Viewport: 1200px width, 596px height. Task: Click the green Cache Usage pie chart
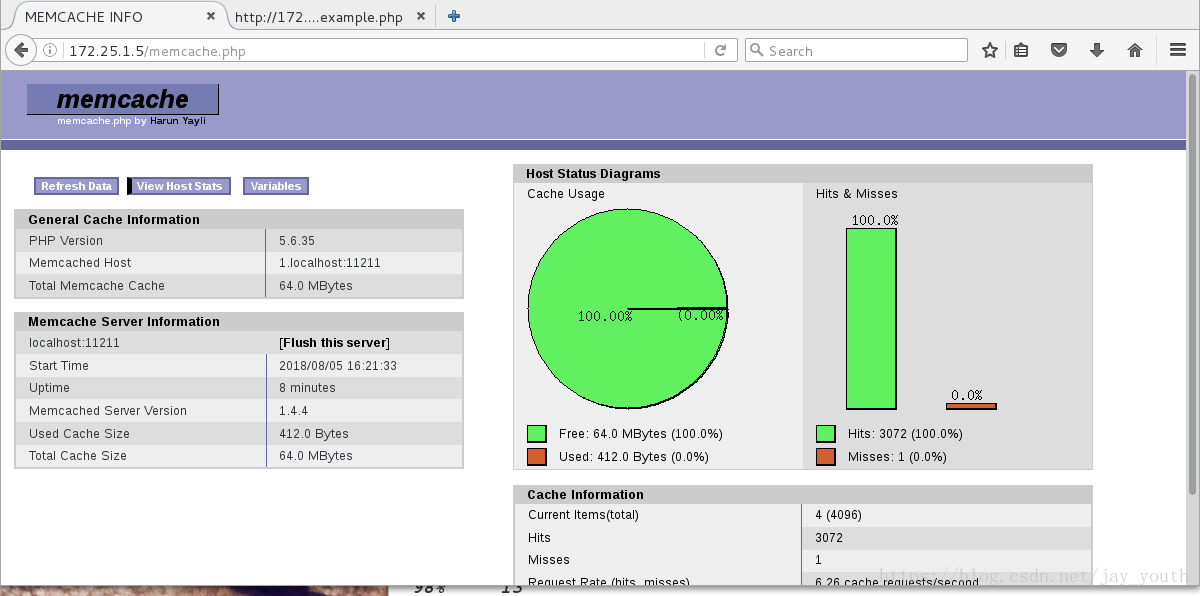point(627,309)
